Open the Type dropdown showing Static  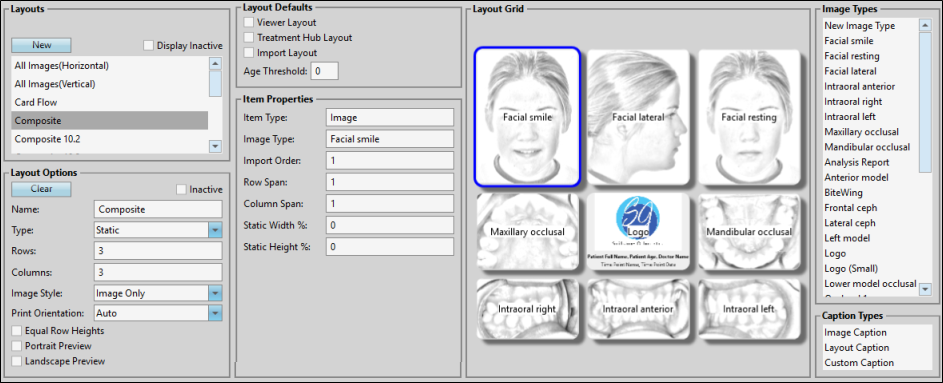click(x=158, y=230)
